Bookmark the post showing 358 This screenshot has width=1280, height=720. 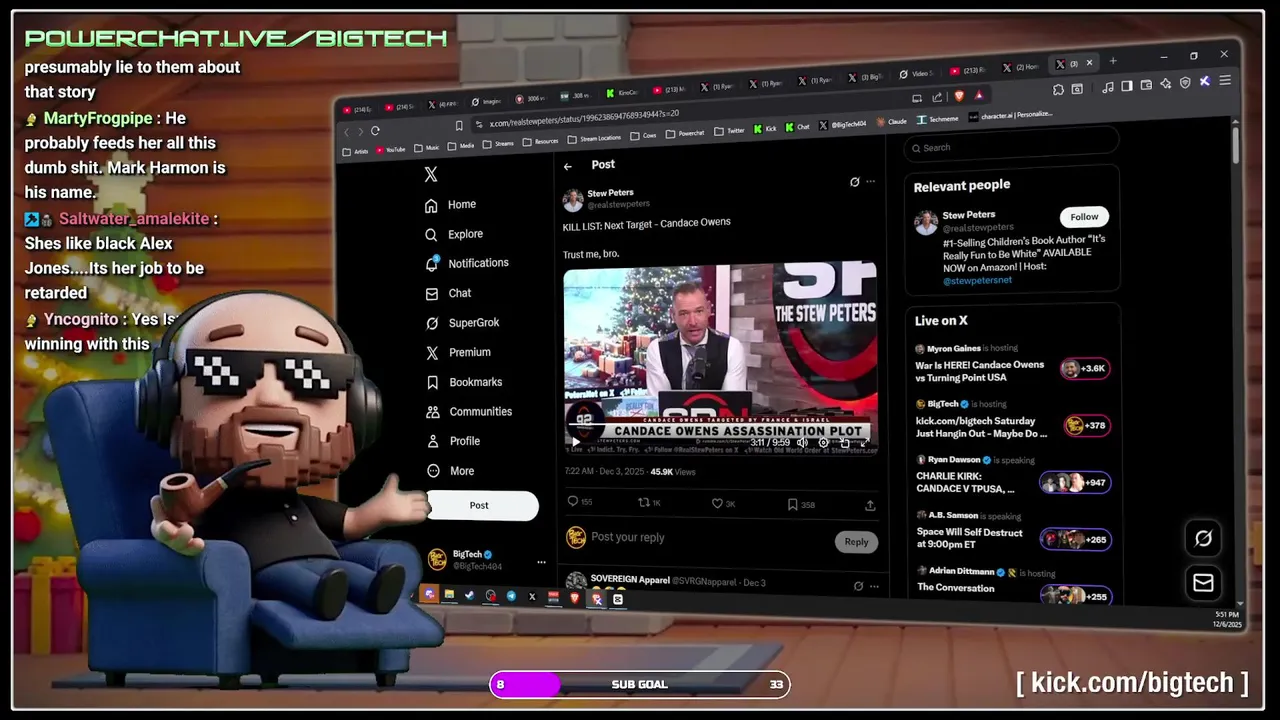click(801, 505)
